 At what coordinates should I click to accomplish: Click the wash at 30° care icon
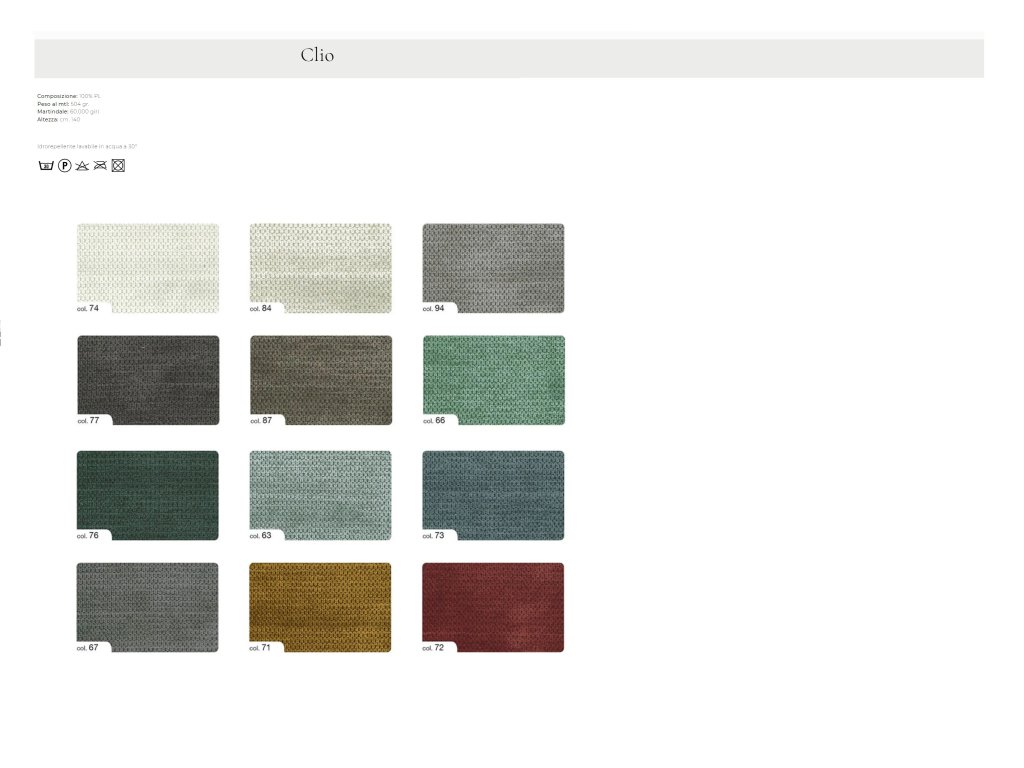click(45, 165)
